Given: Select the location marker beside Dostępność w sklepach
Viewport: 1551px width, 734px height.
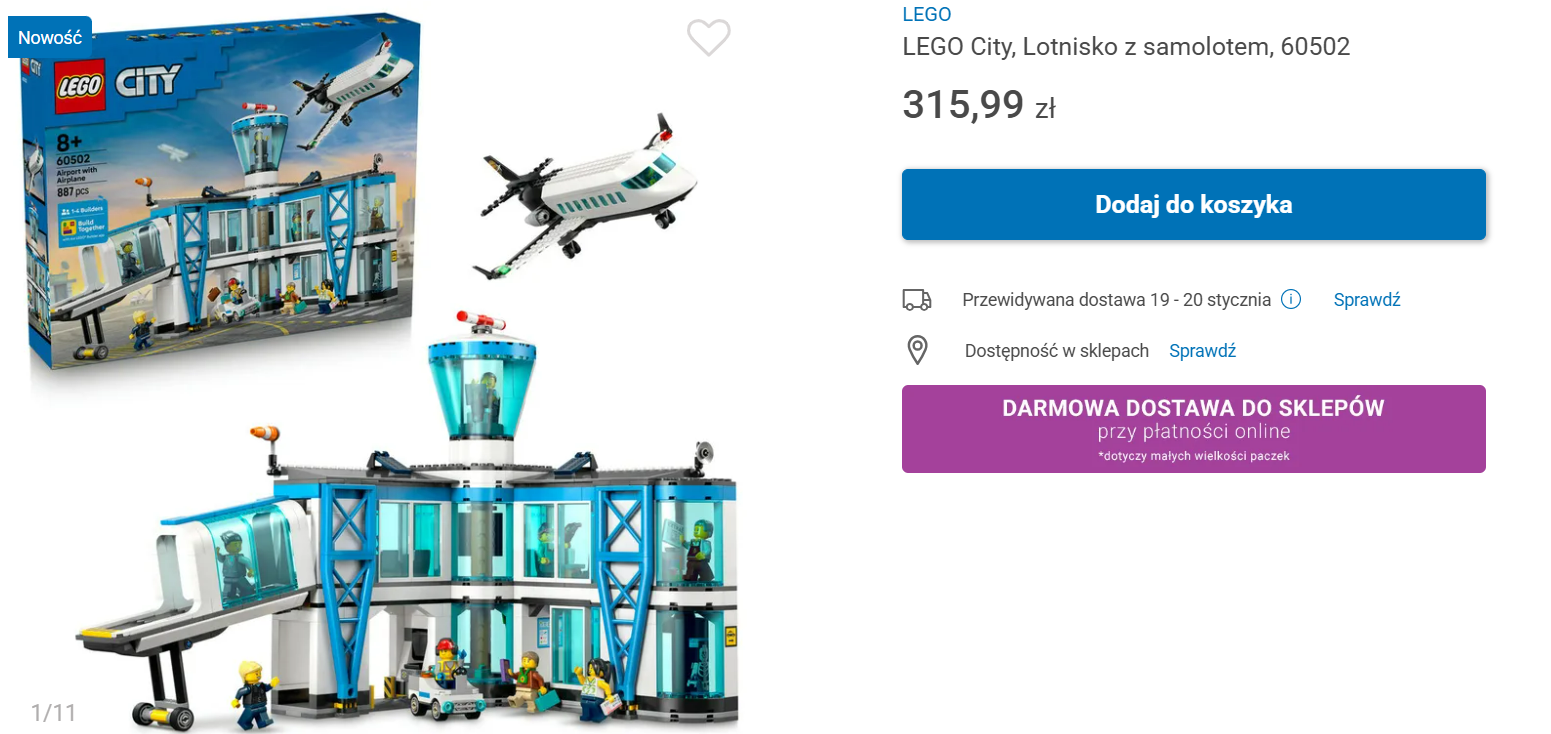Looking at the screenshot, I should click(918, 350).
